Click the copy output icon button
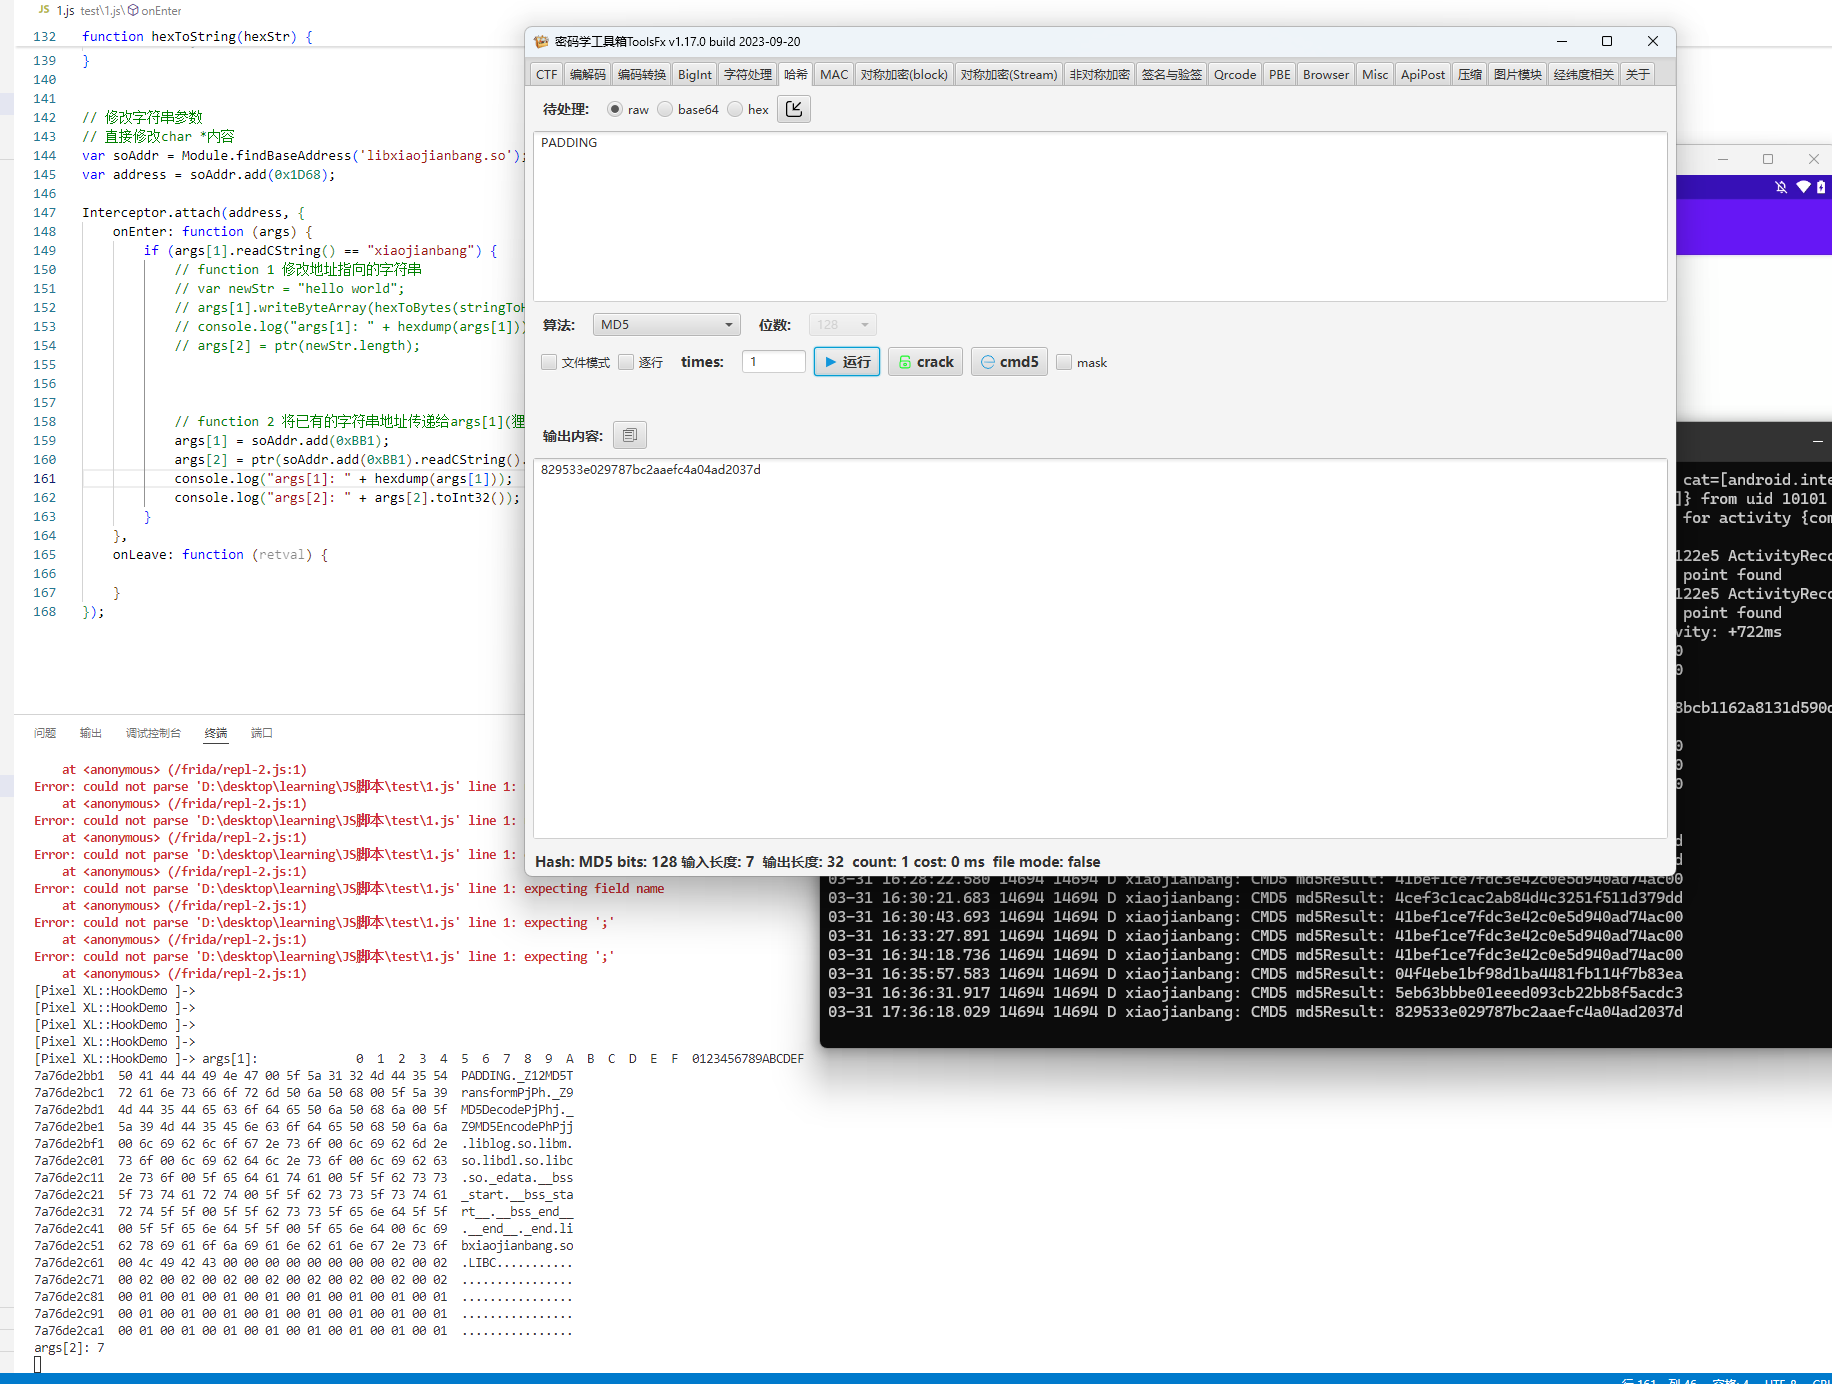The image size is (1832, 1384). point(629,435)
